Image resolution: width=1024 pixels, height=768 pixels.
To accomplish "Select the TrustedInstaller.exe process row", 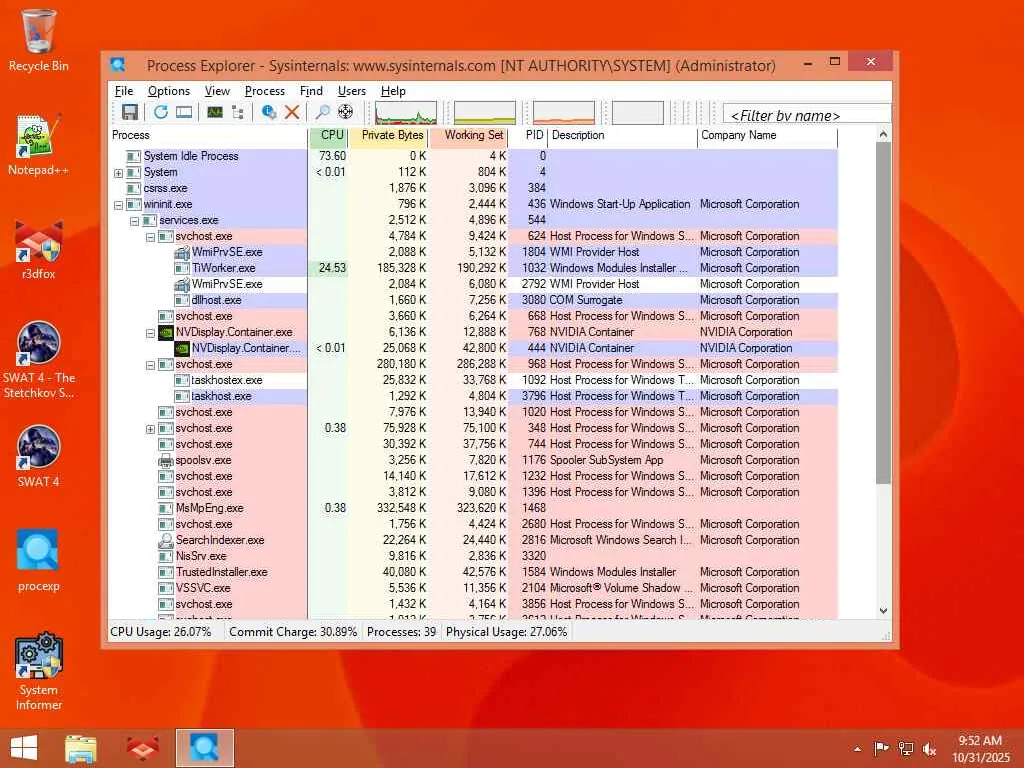I will tap(473, 572).
